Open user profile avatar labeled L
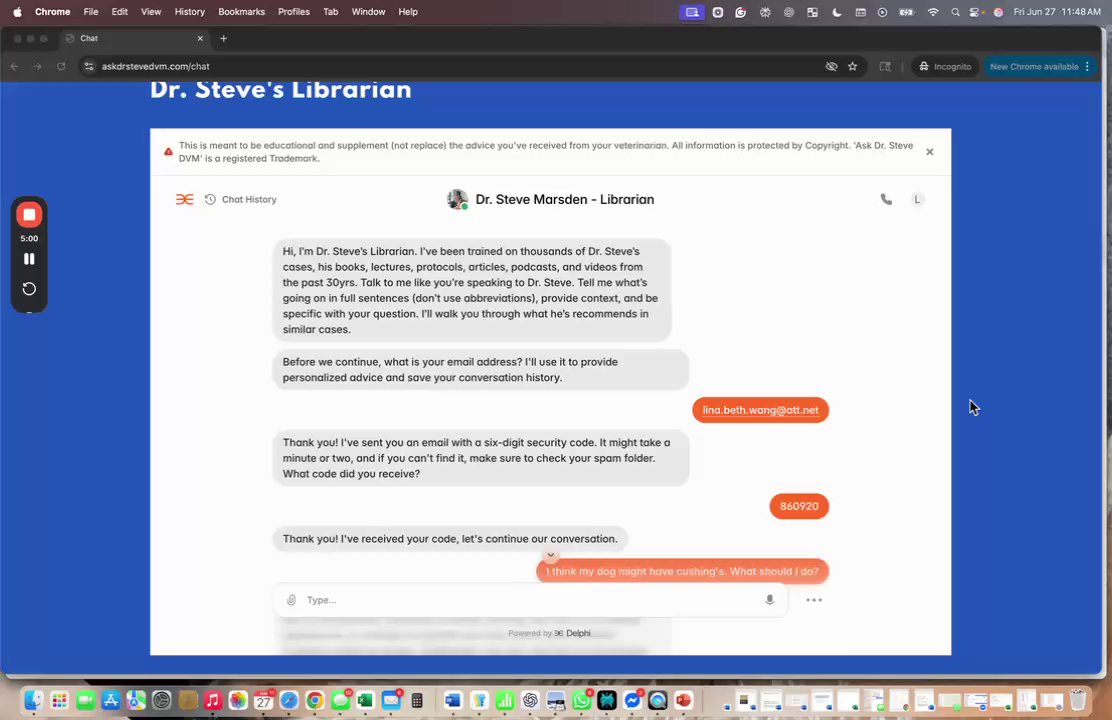Image resolution: width=1112 pixels, height=720 pixels. pos(917,199)
